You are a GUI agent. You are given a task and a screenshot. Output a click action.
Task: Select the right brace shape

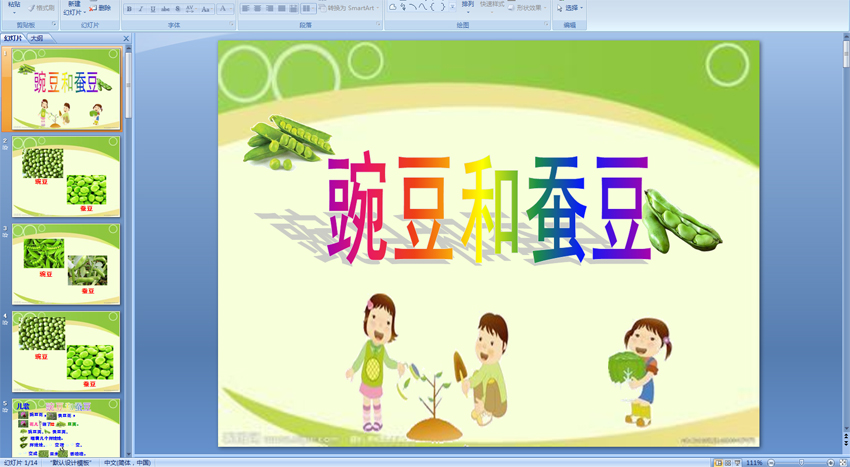442,7
